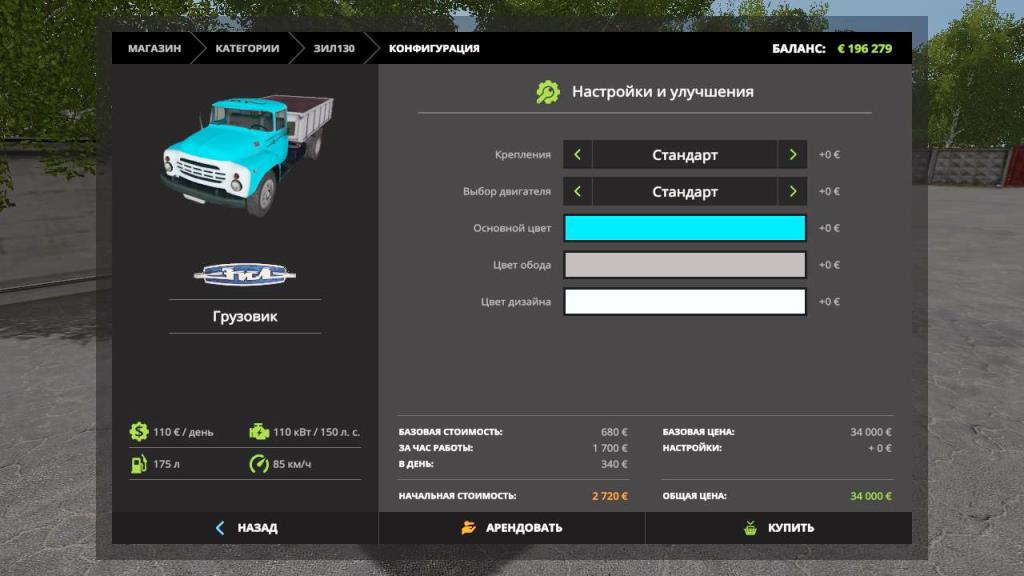This screenshot has width=1024, height=576.
Task: Select previous Крепления option with left arrow
Action: [577, 155]
